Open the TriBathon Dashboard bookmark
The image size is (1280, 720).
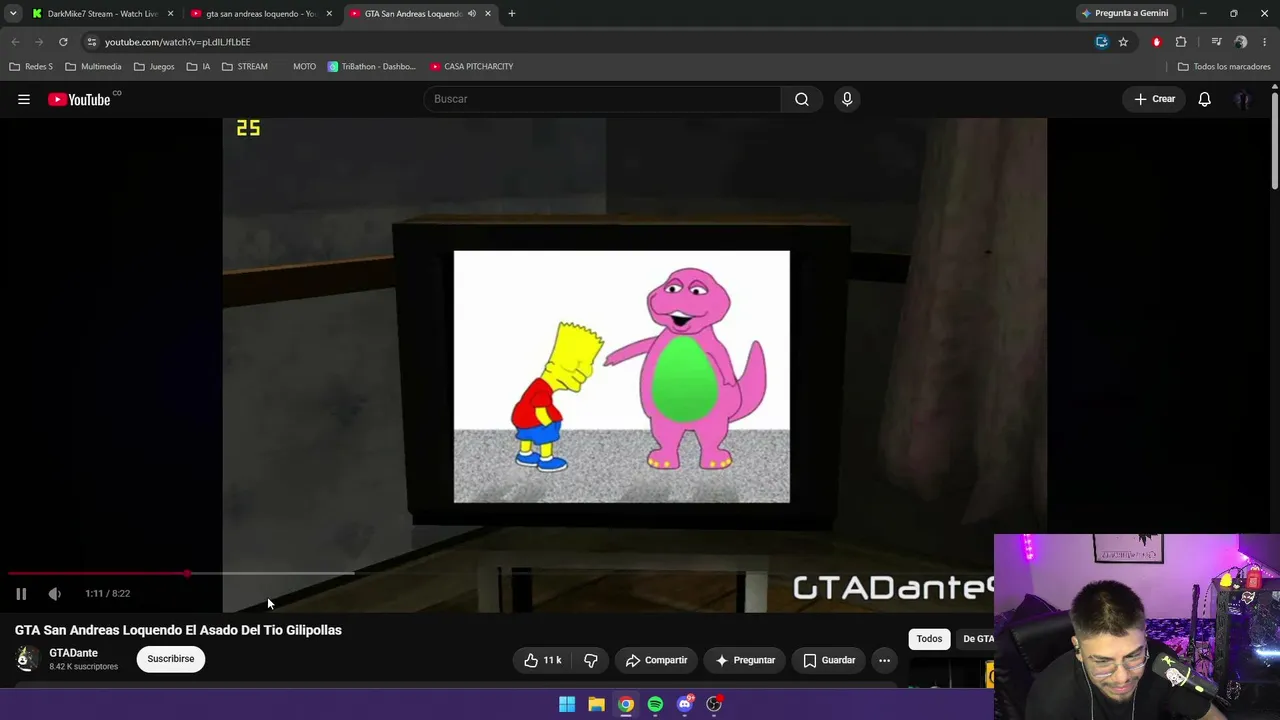point(372,67)
